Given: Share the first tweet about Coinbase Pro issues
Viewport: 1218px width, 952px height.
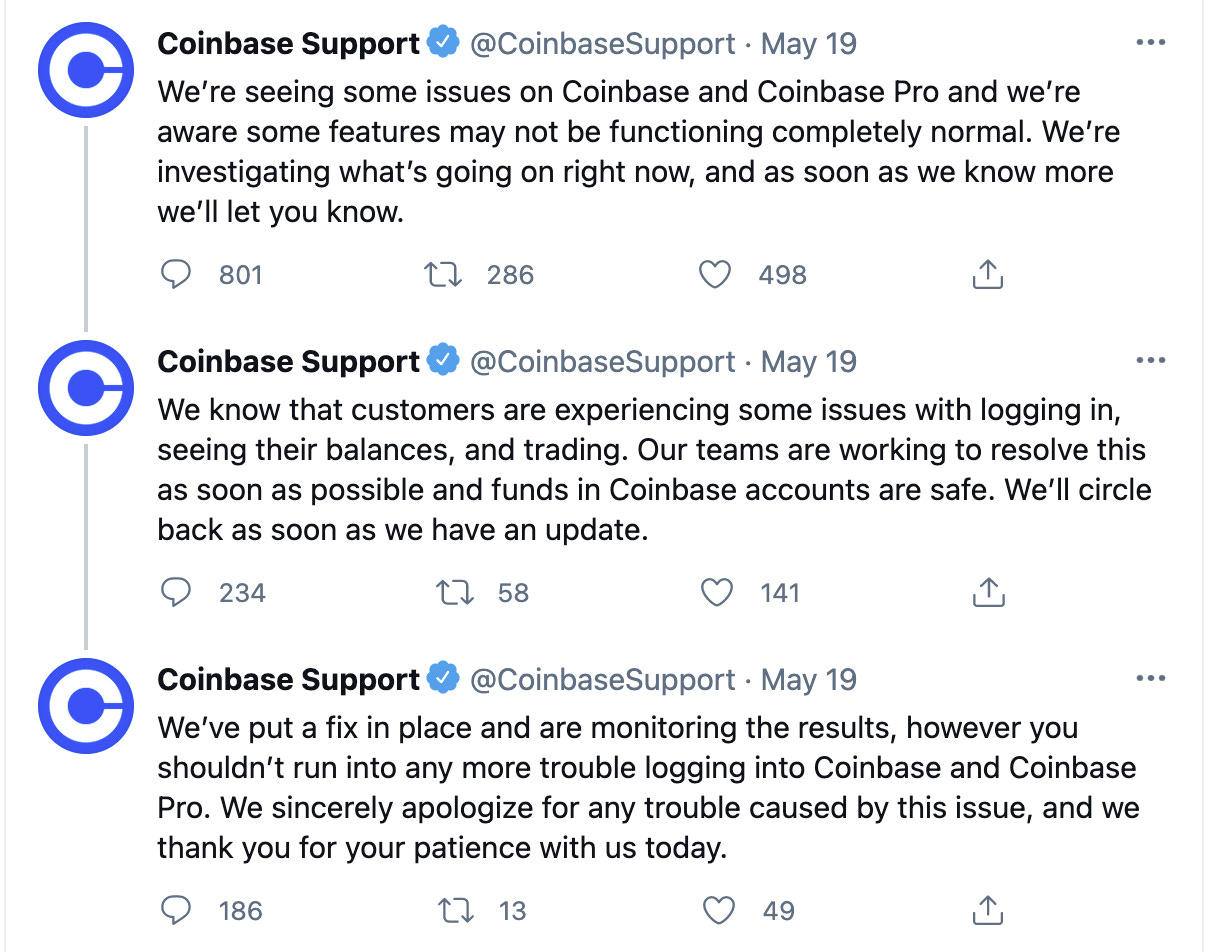Looking at the screenshot, I should [x=987, y=274].
